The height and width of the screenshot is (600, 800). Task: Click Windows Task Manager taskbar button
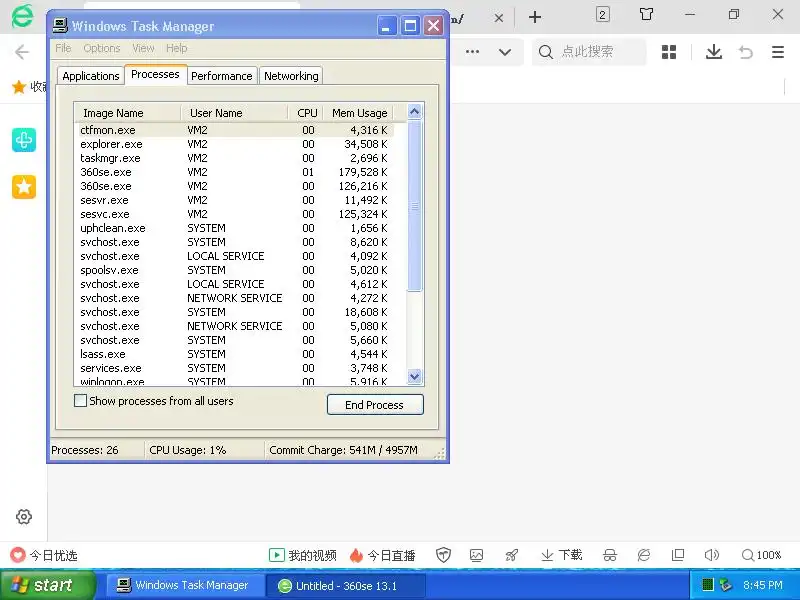coord(184,585)
